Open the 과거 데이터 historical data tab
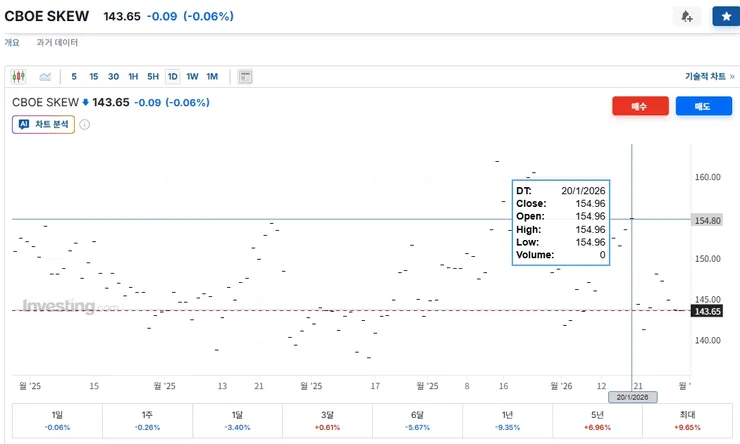740x444 pixels. pyautogui.click(x=57, y=42)
